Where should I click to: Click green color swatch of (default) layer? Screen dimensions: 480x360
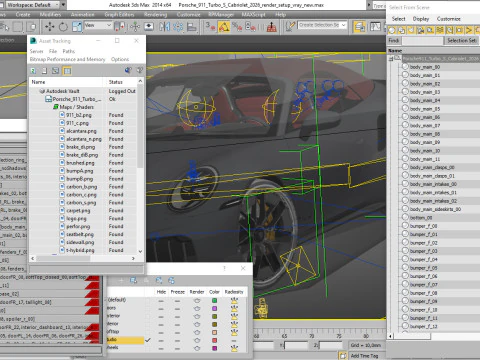pyautogui.click(x=214, y=301)
